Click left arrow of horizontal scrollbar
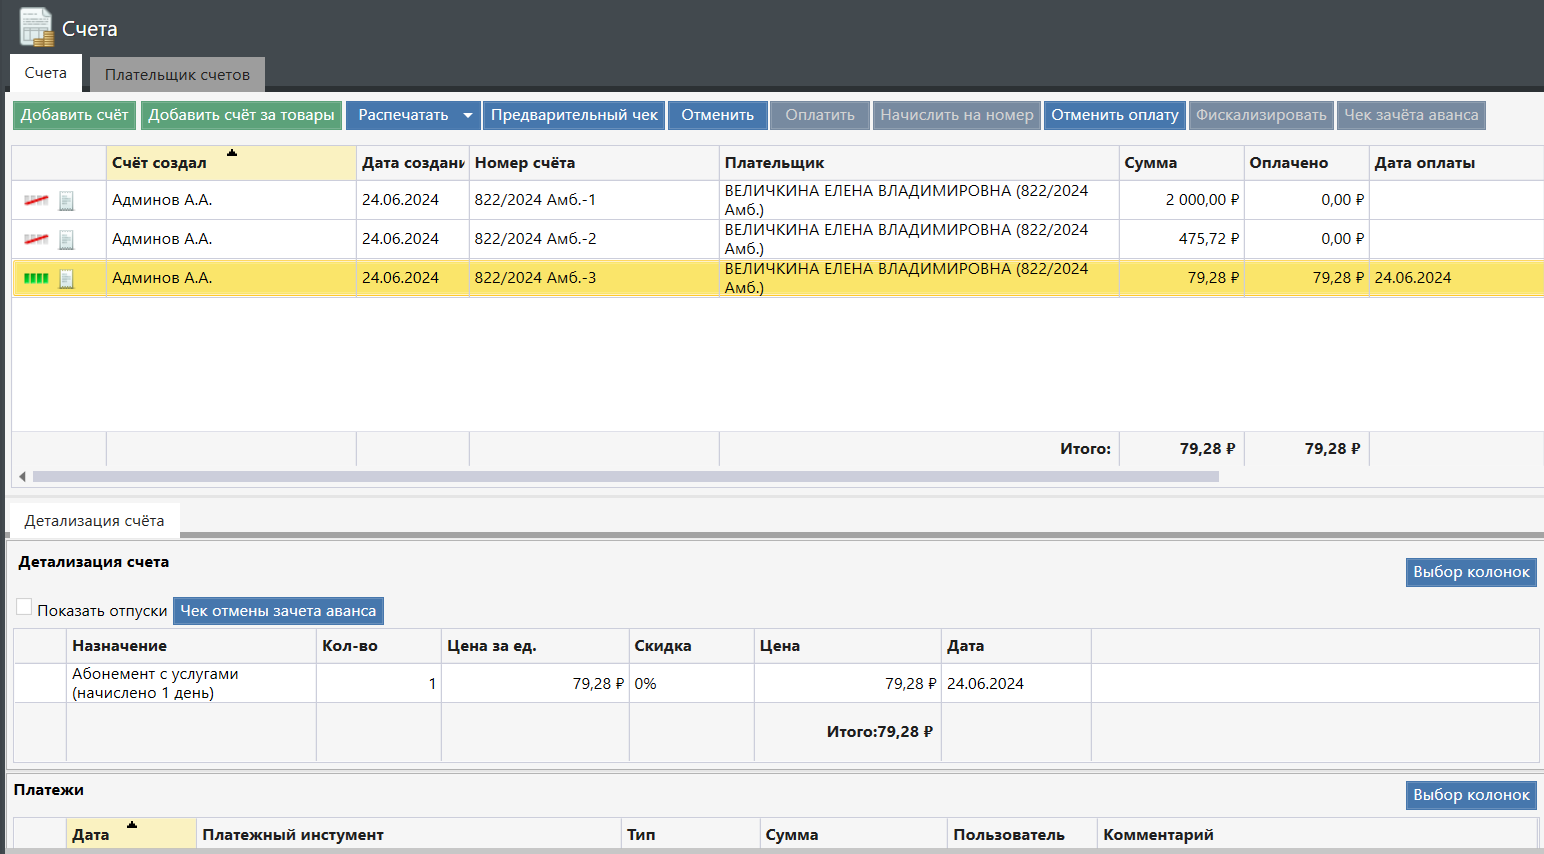This screenshot has width=1544, height=854. pos(22,477)
